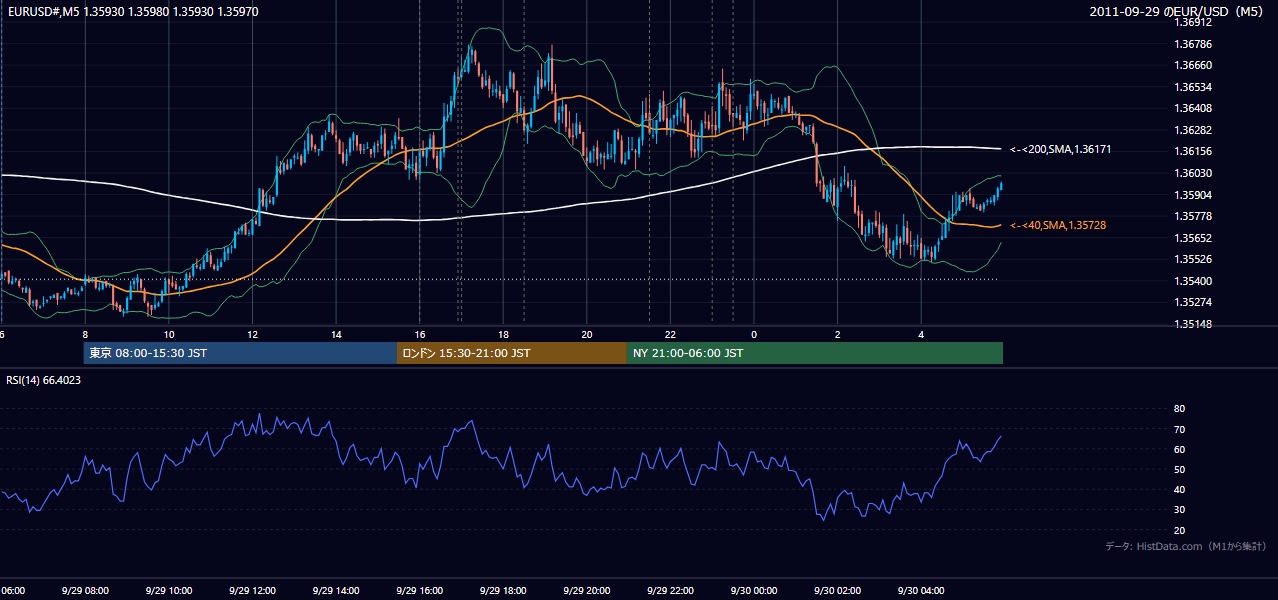1278x600 pixels.
Task: Click price axis value 1.36408
Action: pyautogui.click(x=1193, y=108)
